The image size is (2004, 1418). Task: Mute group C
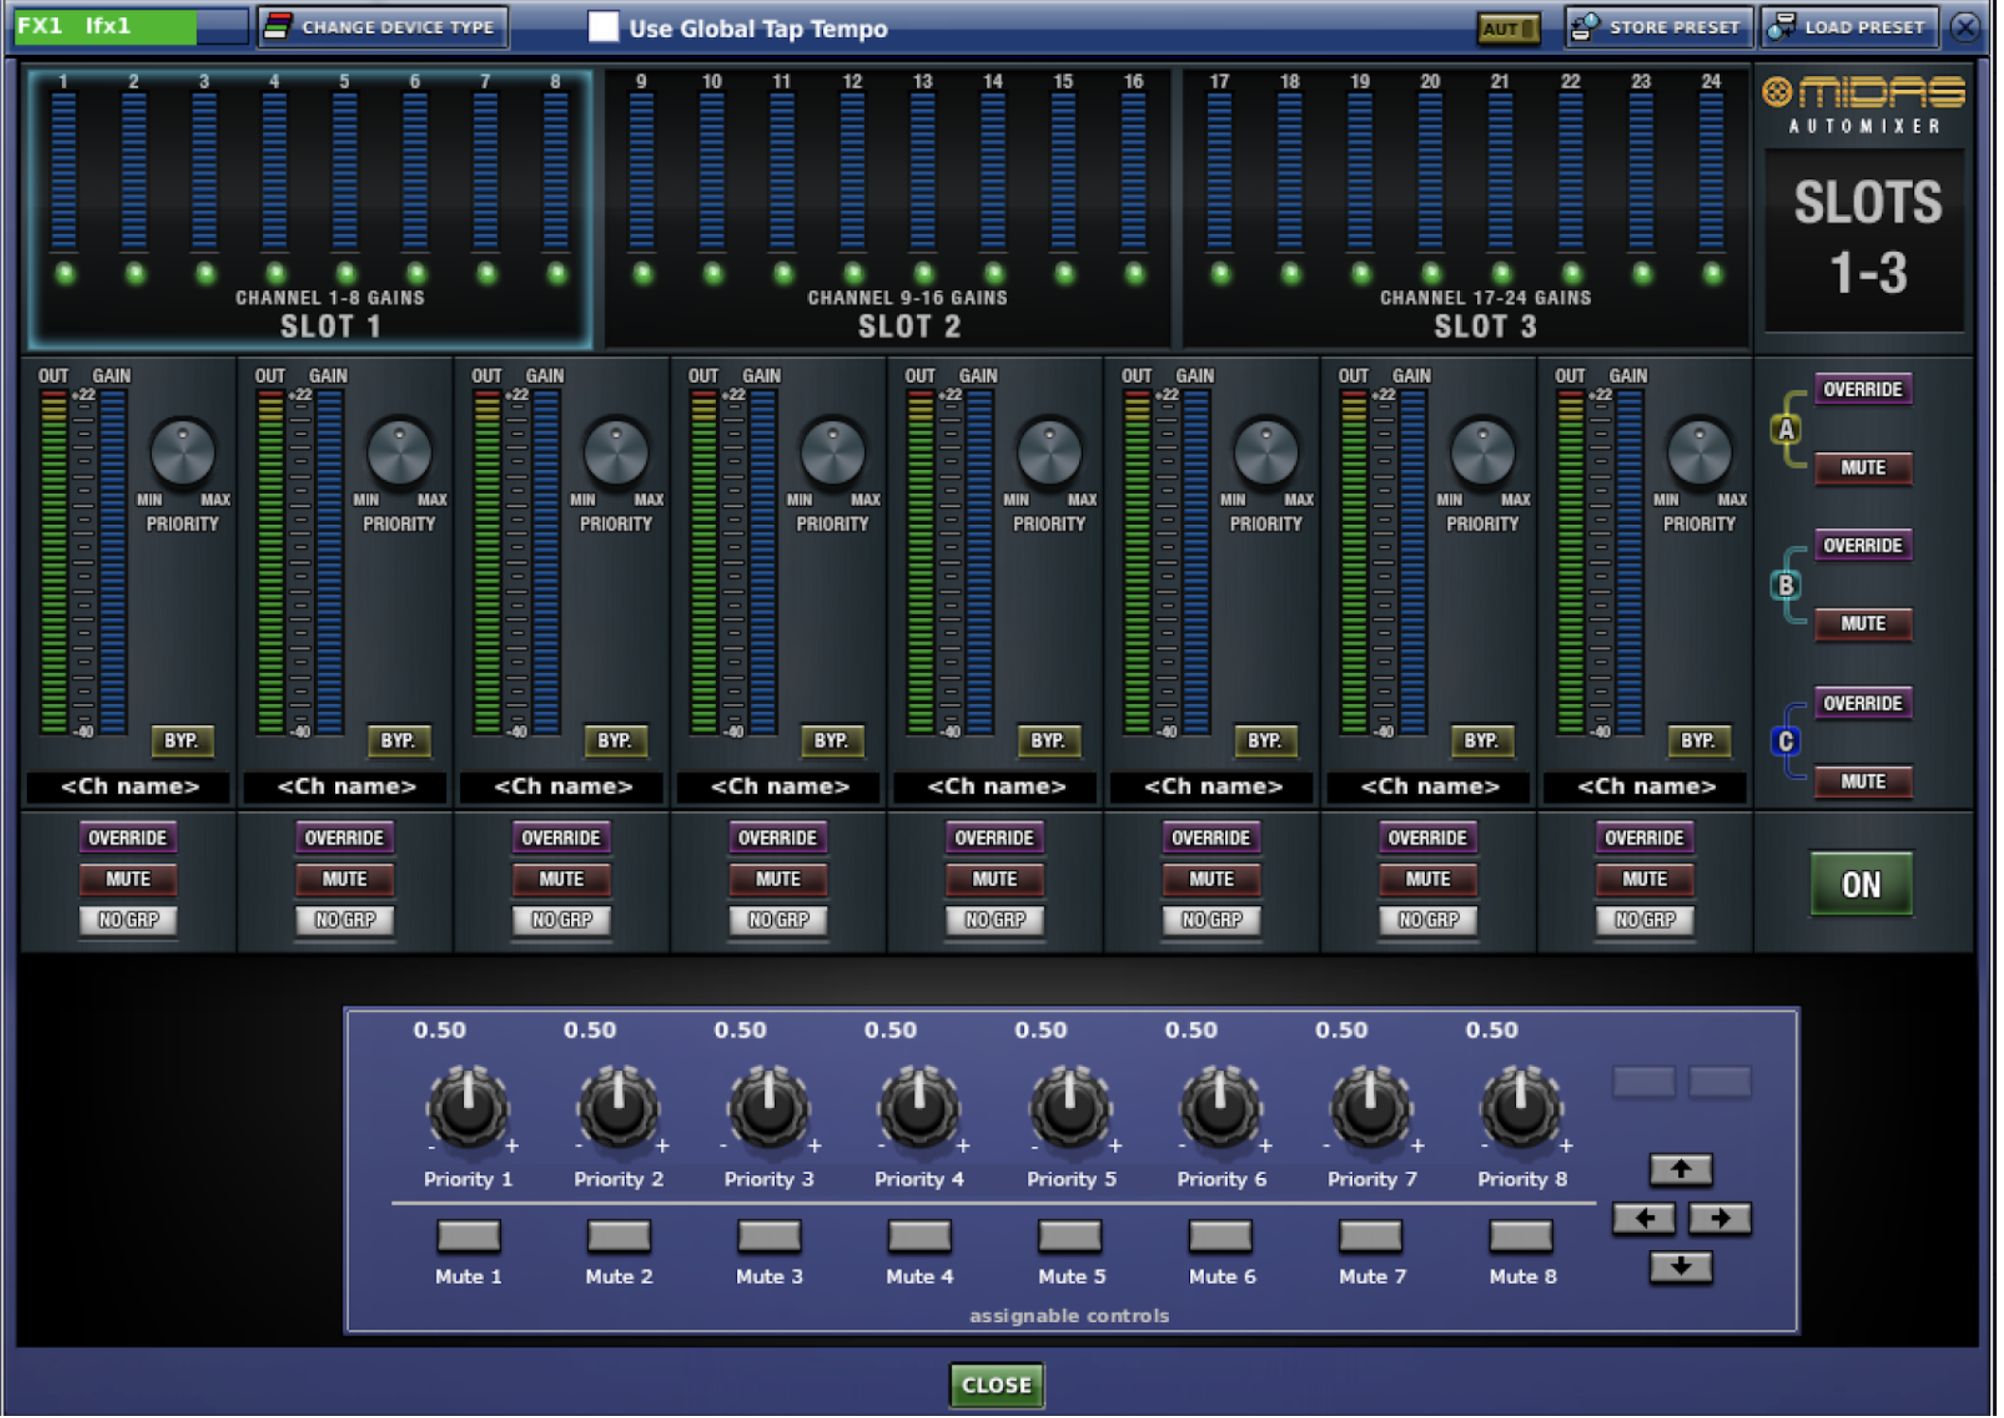(1862, 781)
